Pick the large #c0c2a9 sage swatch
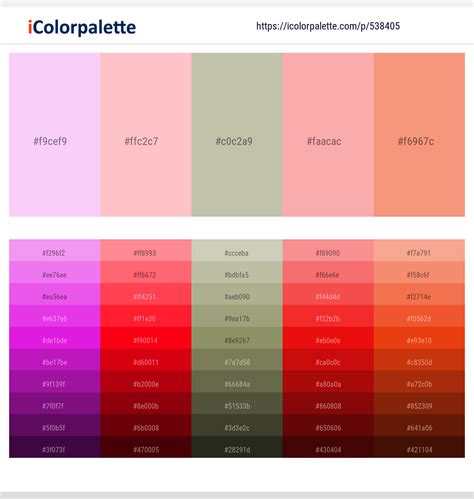This screenshot has height=499, width=474. point(237,135)
